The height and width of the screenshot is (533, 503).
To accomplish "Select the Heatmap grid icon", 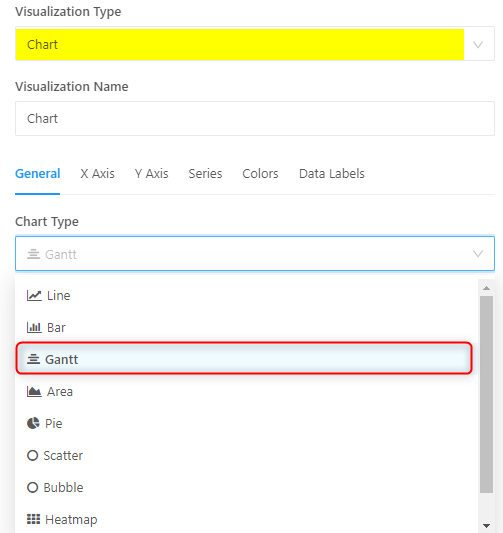I will 33,519.
